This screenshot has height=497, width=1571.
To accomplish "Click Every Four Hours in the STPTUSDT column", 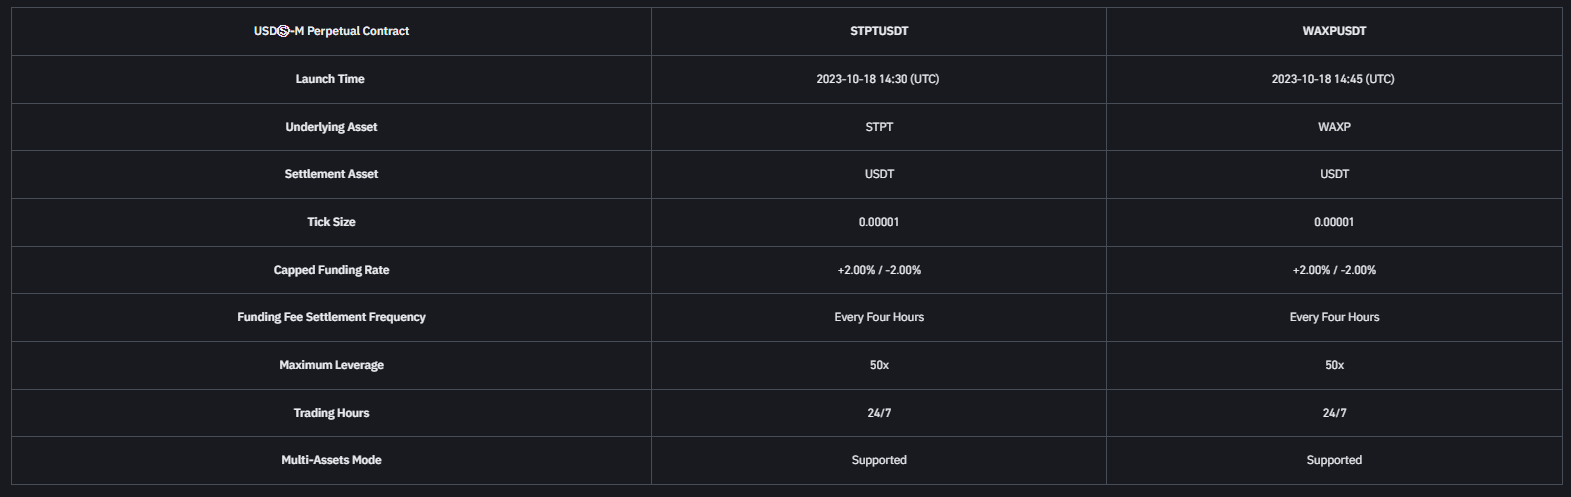I will pyautogui.click(x=879, y=317).
